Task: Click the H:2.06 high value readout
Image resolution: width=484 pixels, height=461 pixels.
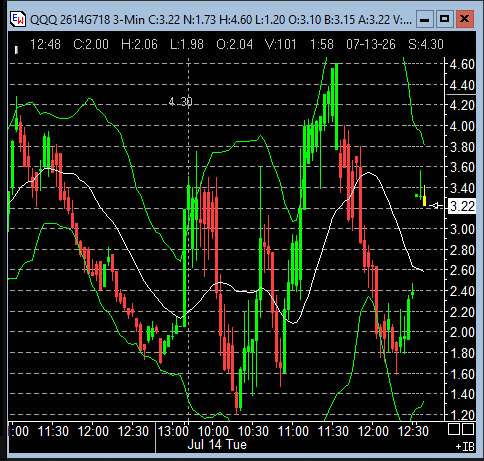Action: tap(139, 44)
